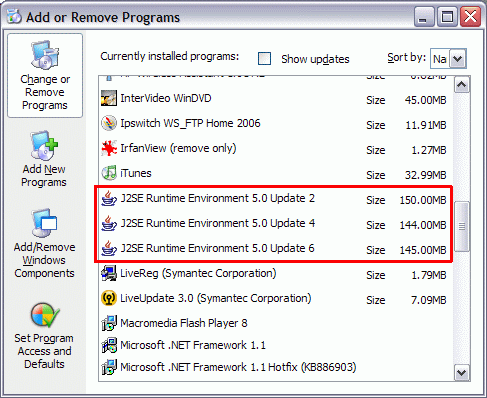This screenshot has height=398, width=487.
Task: Open Set Program Access and Defaults
Action: 45,336
